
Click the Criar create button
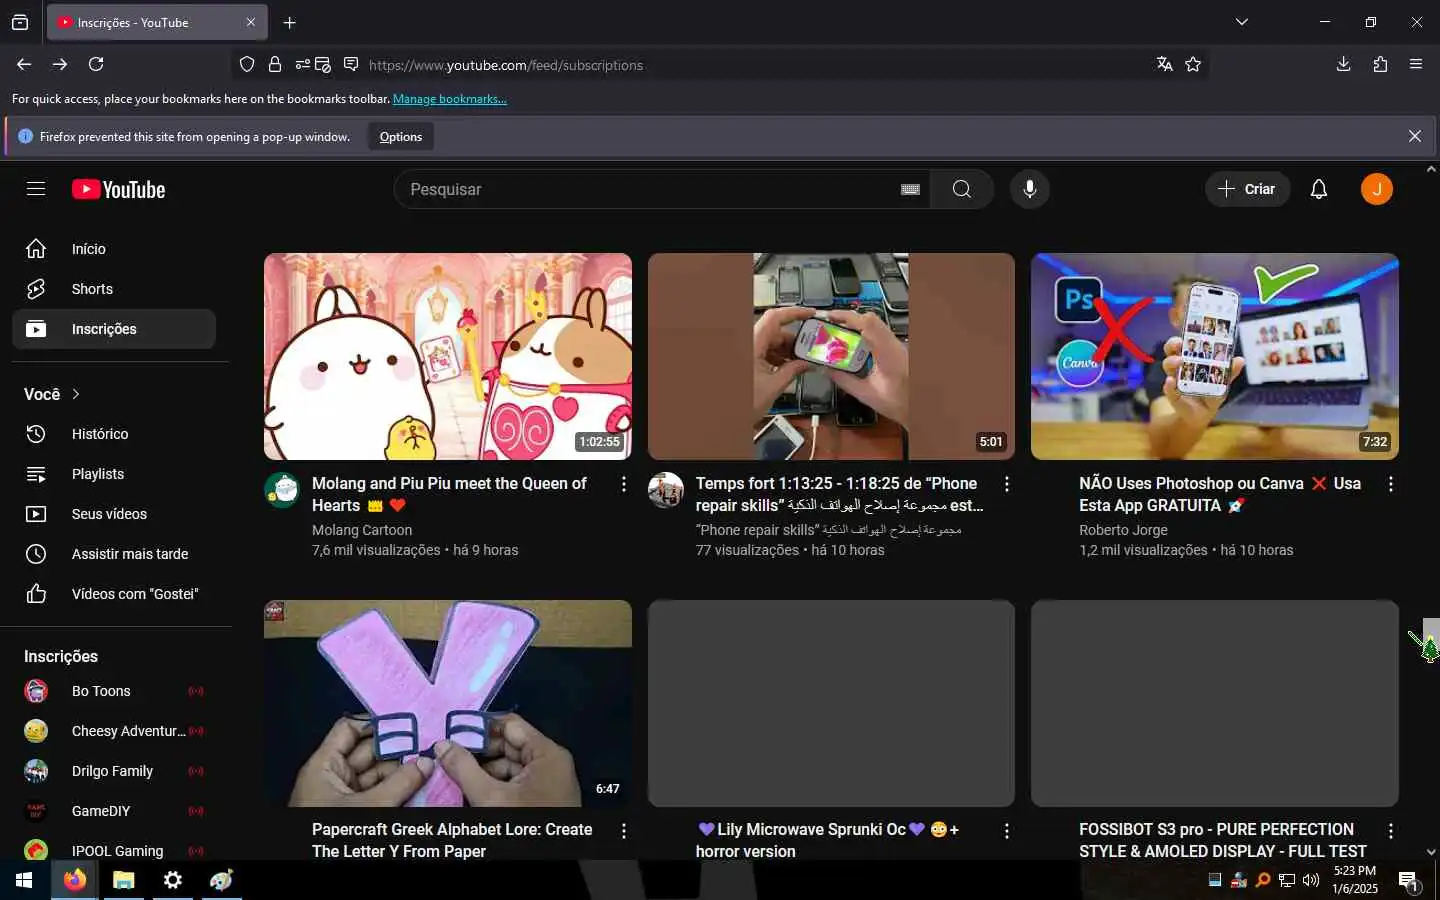[1247, 189]
